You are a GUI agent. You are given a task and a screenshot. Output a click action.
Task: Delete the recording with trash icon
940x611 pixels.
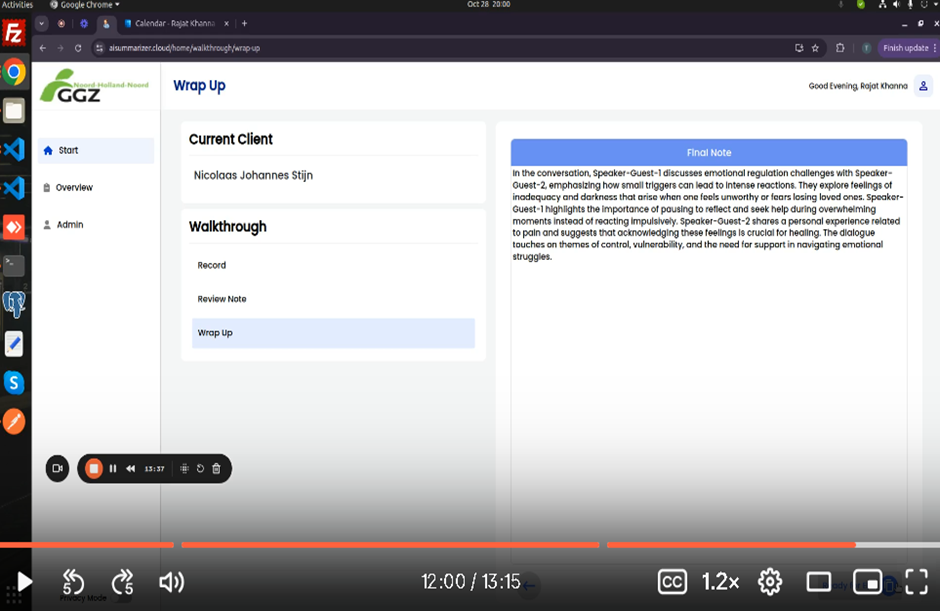(x=216, y=468)
